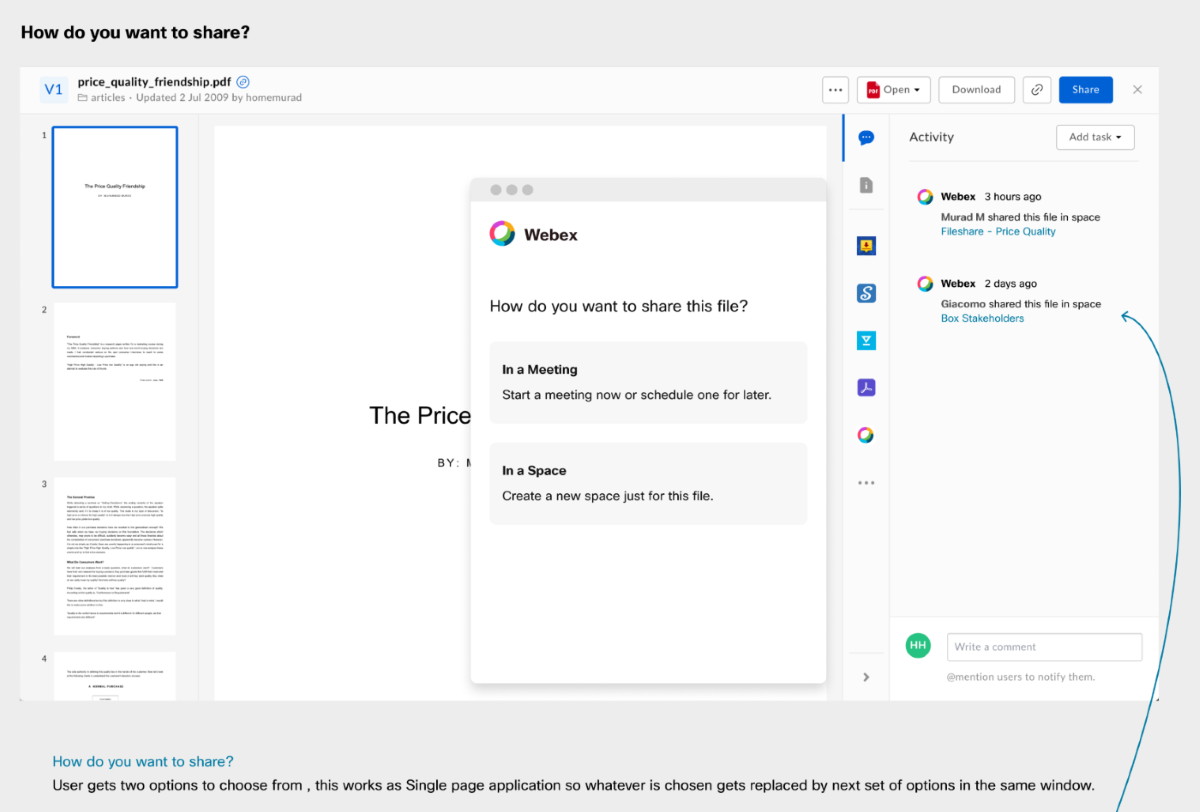Image resolution: width=1200 pixels, height=812 pixels.
Task: Click the '3 hours ago' timestamp
Action: click(x=1012, y=197)
